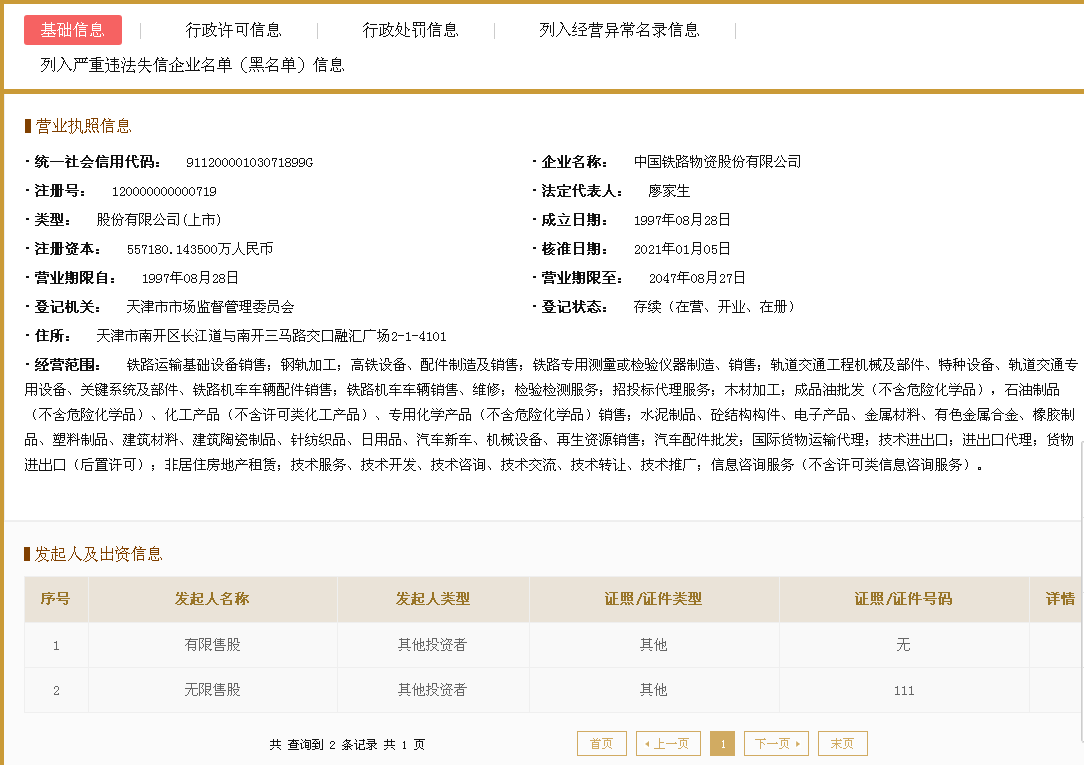Click company type 股份有限公司(上市)

click(x=159, y=220)
